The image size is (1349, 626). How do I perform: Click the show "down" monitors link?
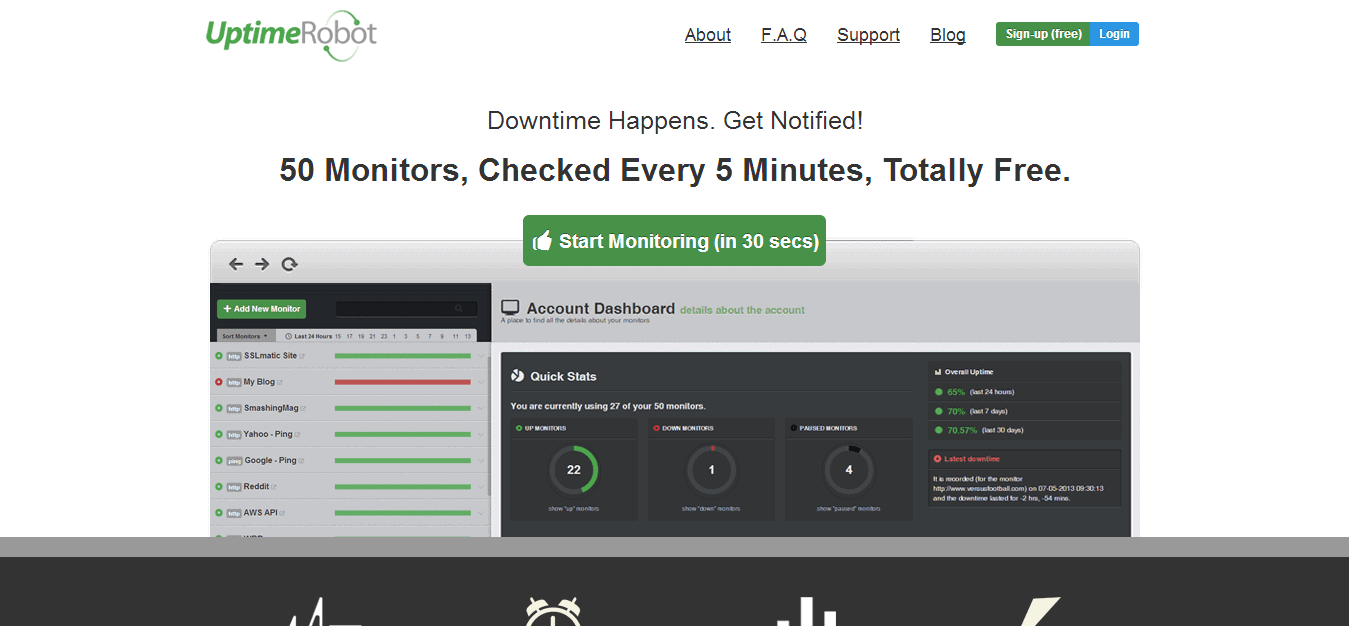pos(711,509)
